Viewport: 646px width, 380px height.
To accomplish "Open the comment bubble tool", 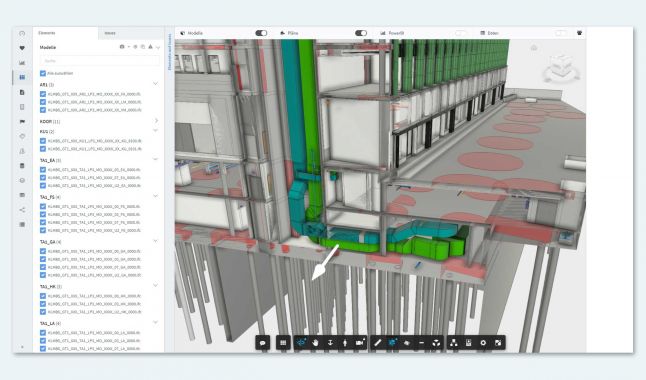I will pyautogui.click(x=262, y=342).
